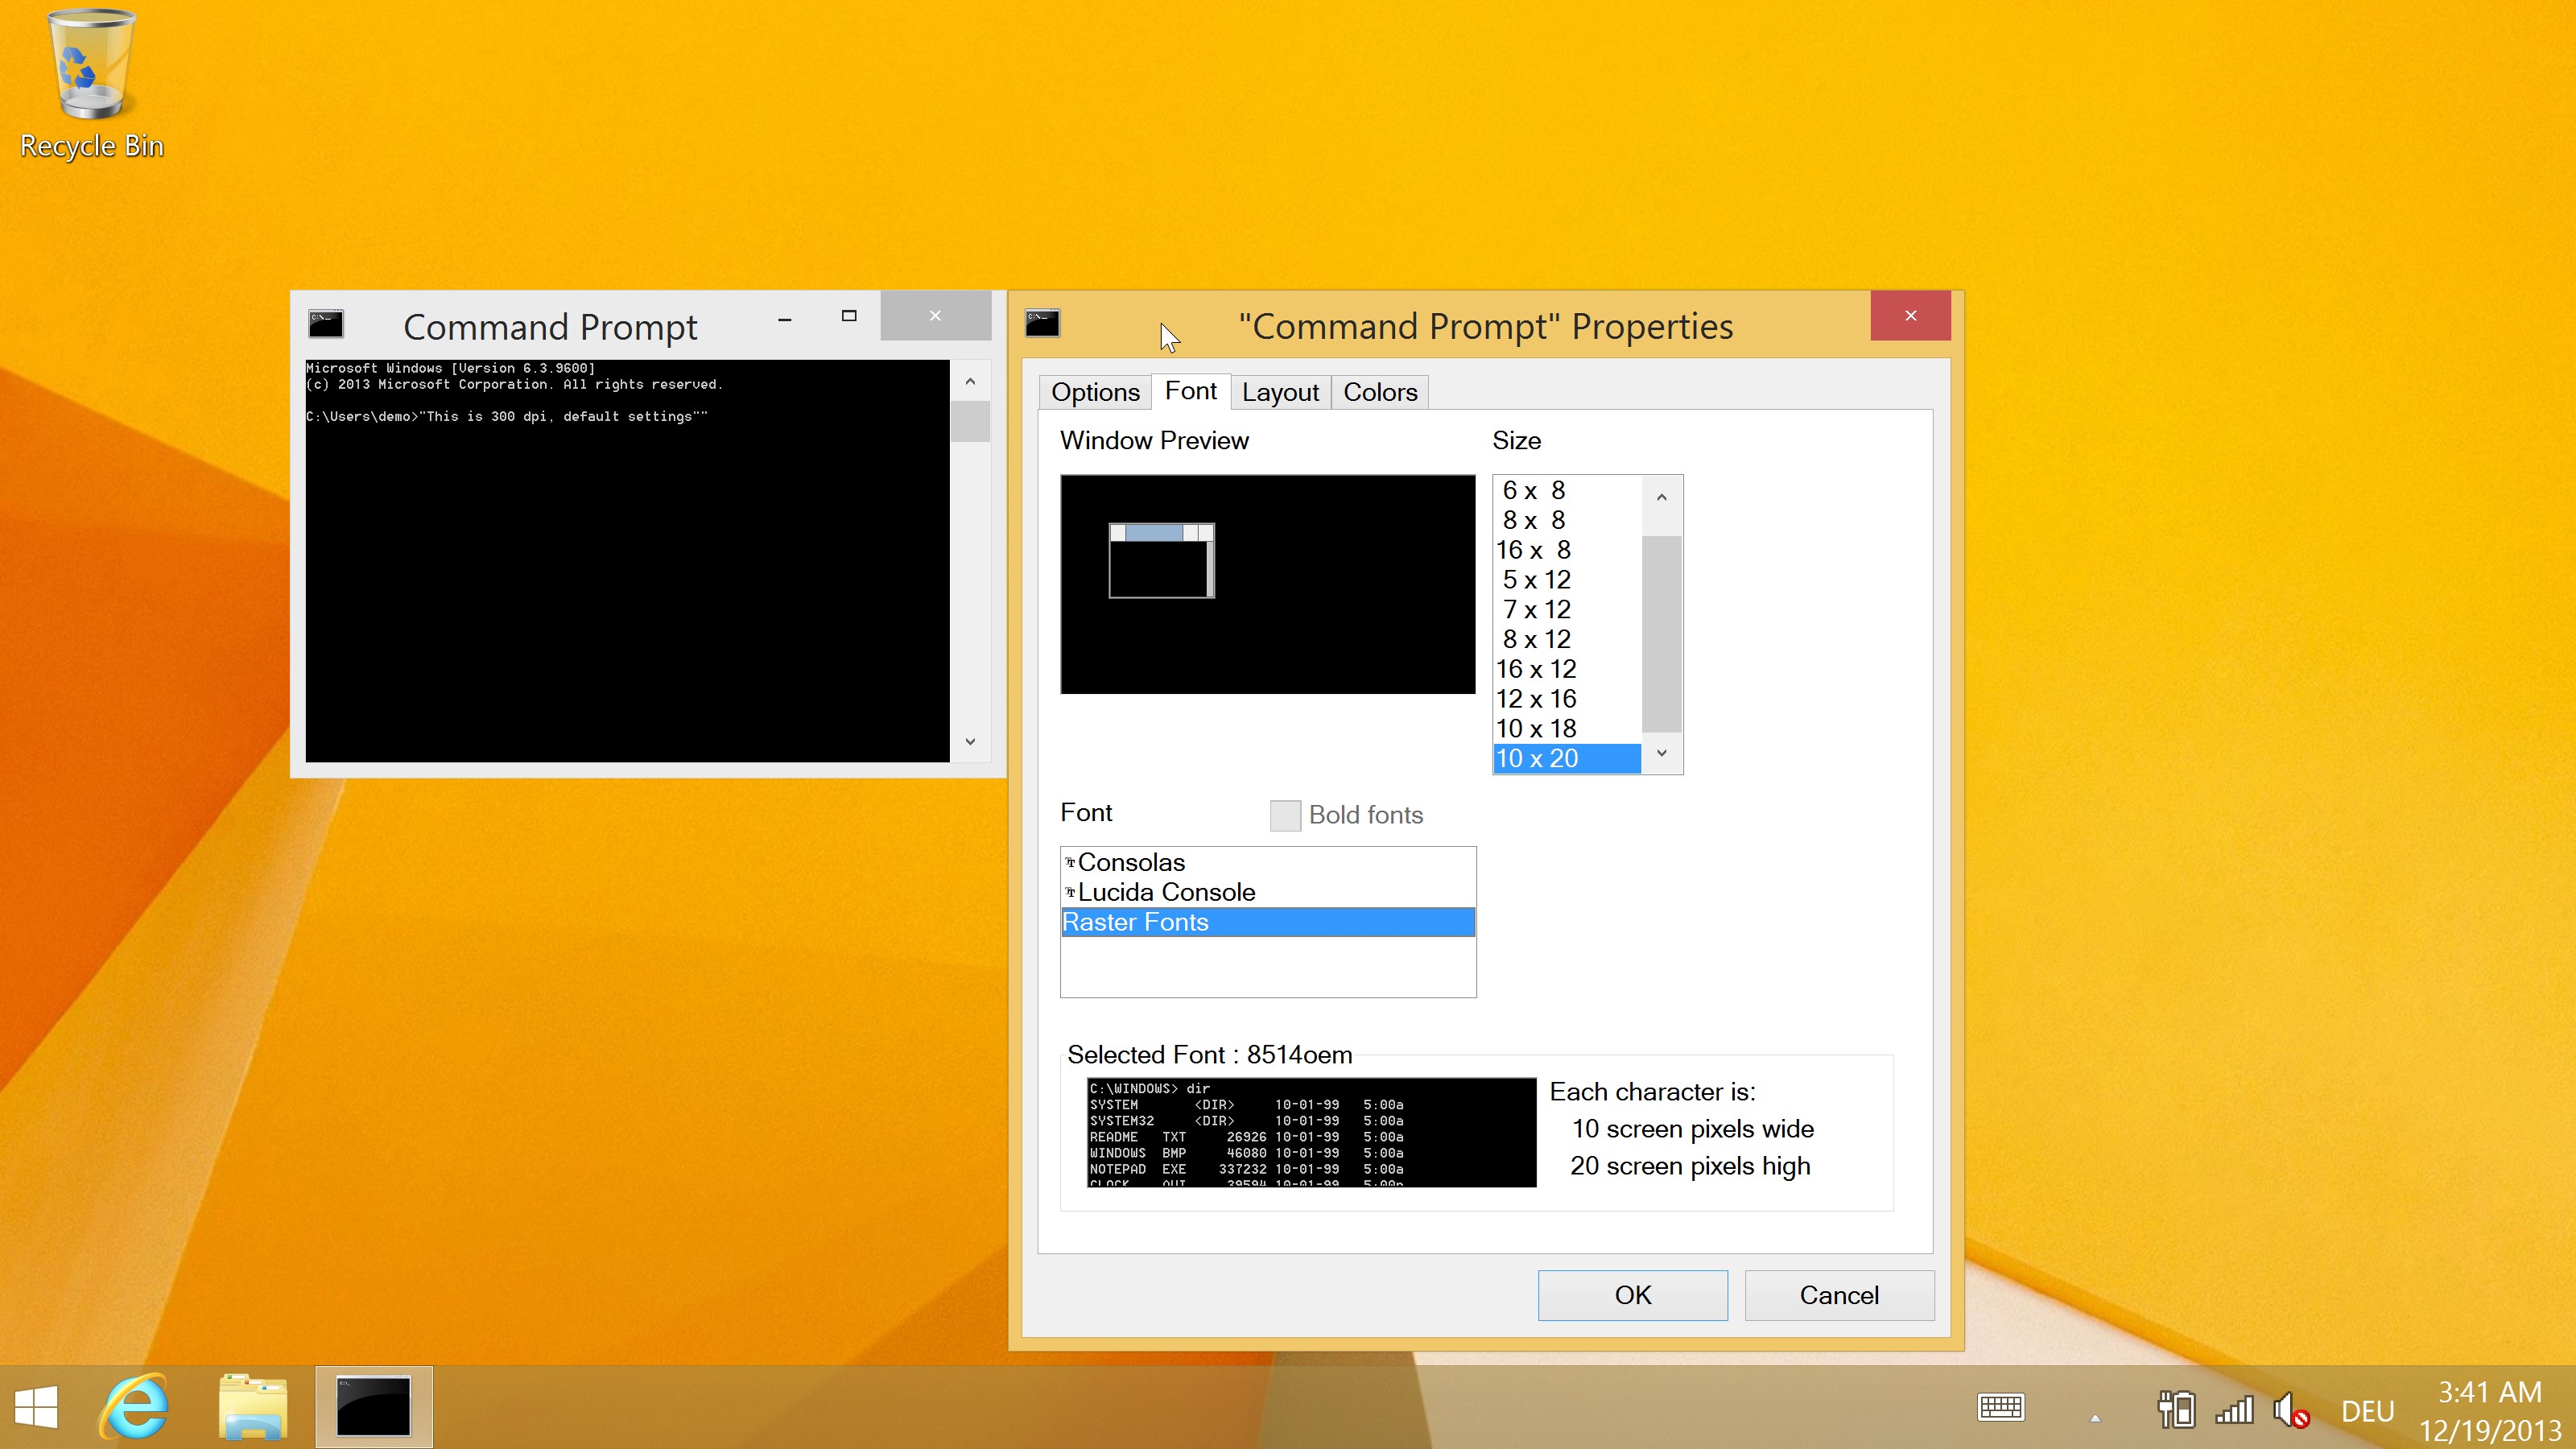Viewport: 2576px width, 1449px height.
Task: Click the Command Prompt scroll-down arrow
Action: (x=970, y=741)
